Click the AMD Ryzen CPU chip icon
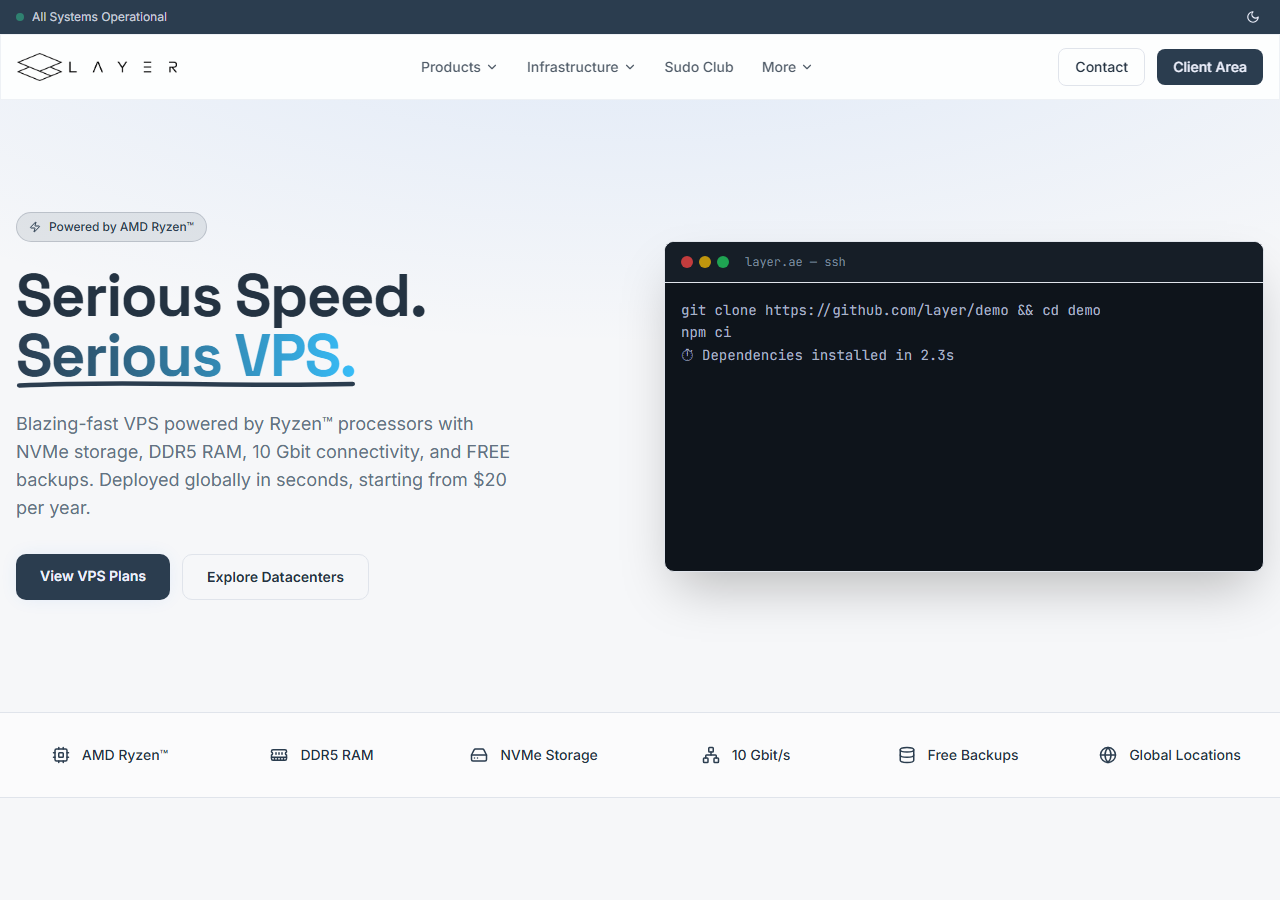Image resolution: width=1280 pixels, height=900 pixels. point(61,755)
